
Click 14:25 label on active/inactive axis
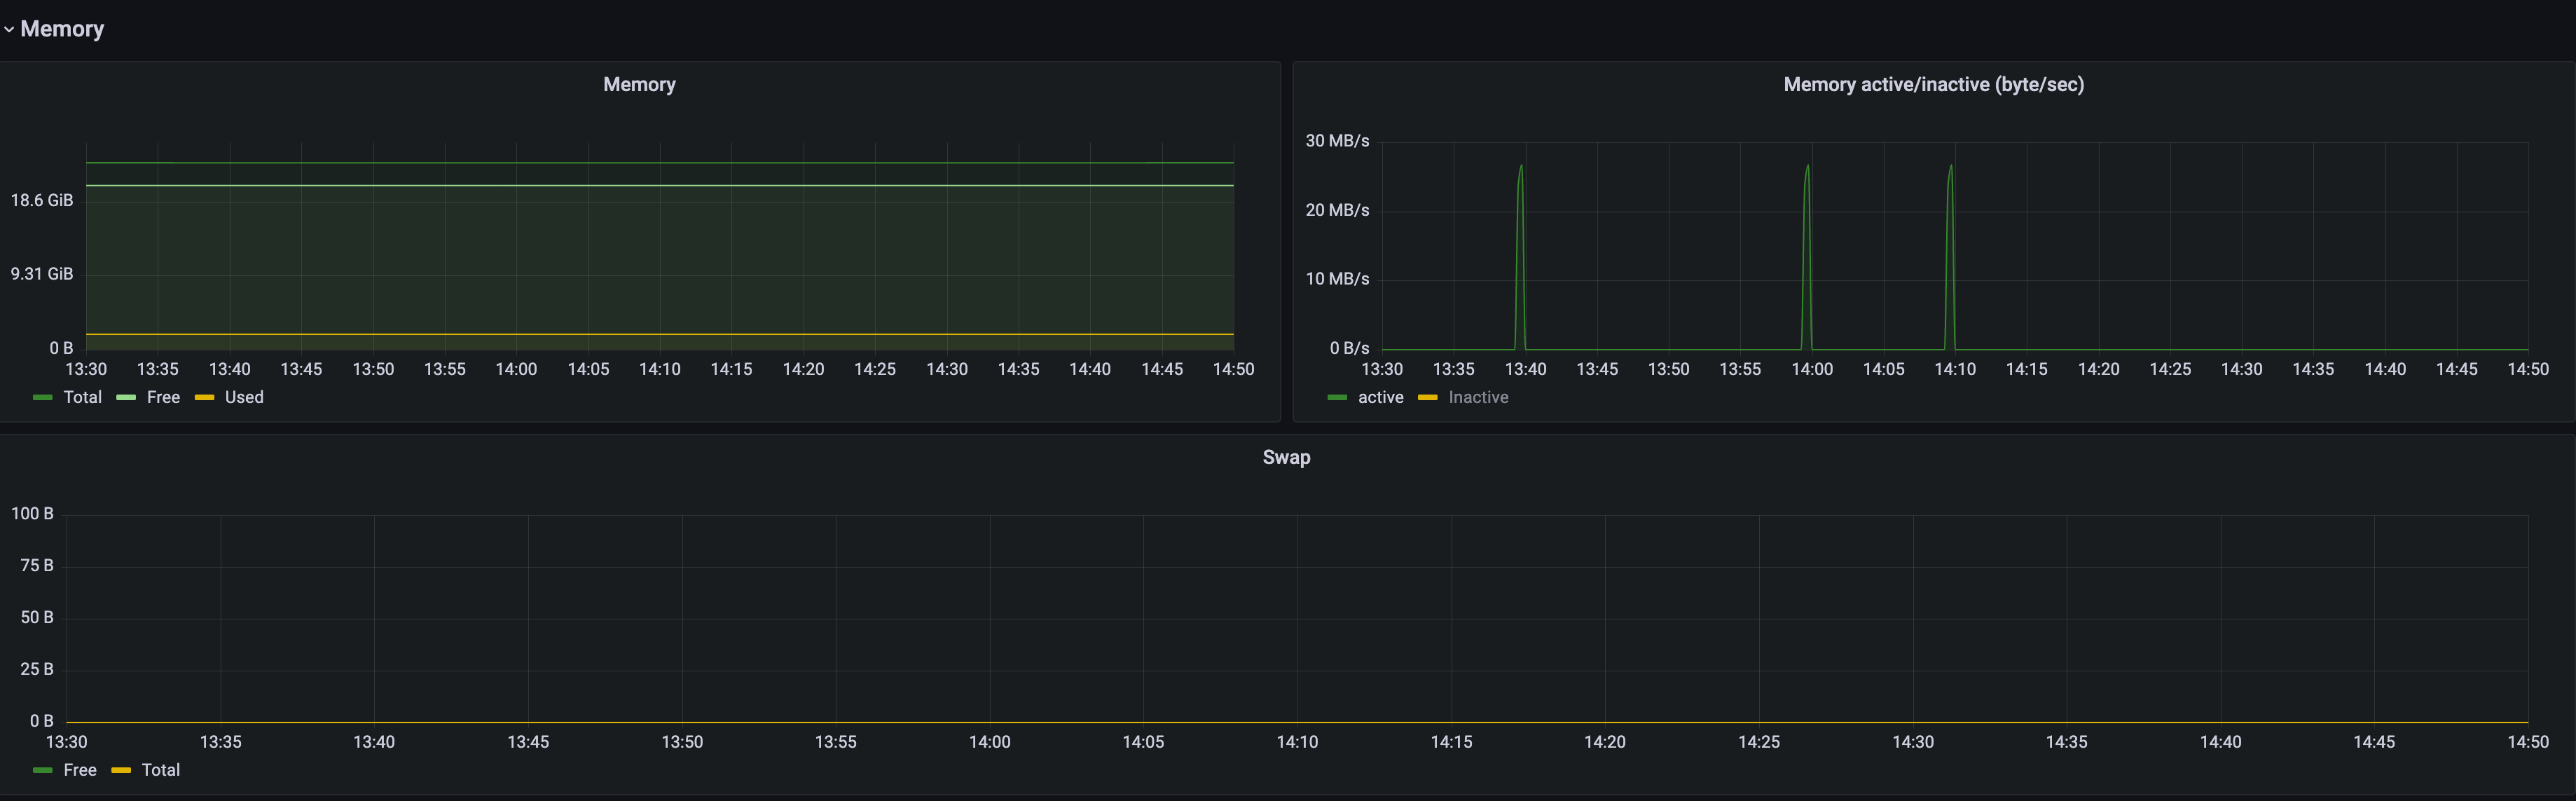[x=2170, y=370]
